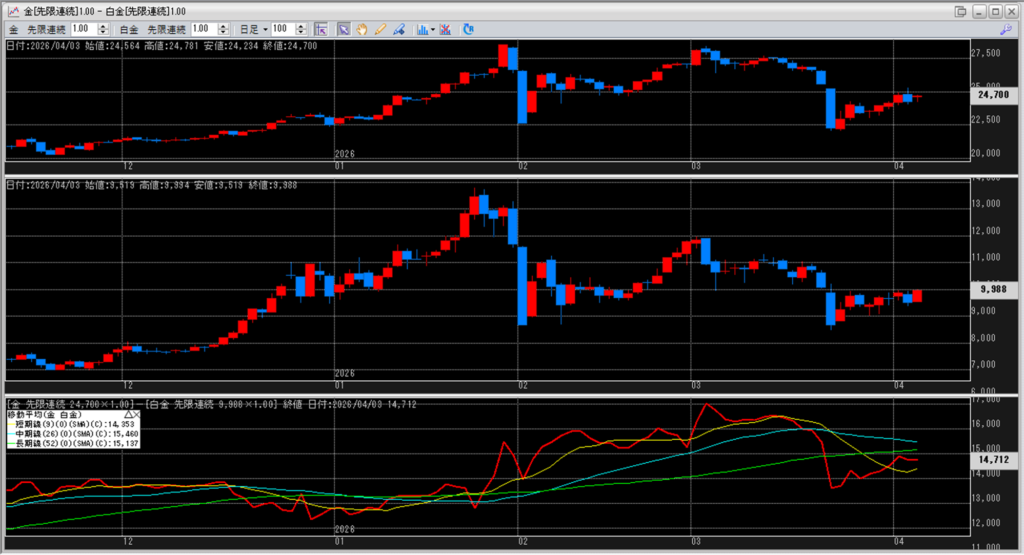Collapse the 移動平均 legend with triangle
1024x555 pixels.
(129, 415)
